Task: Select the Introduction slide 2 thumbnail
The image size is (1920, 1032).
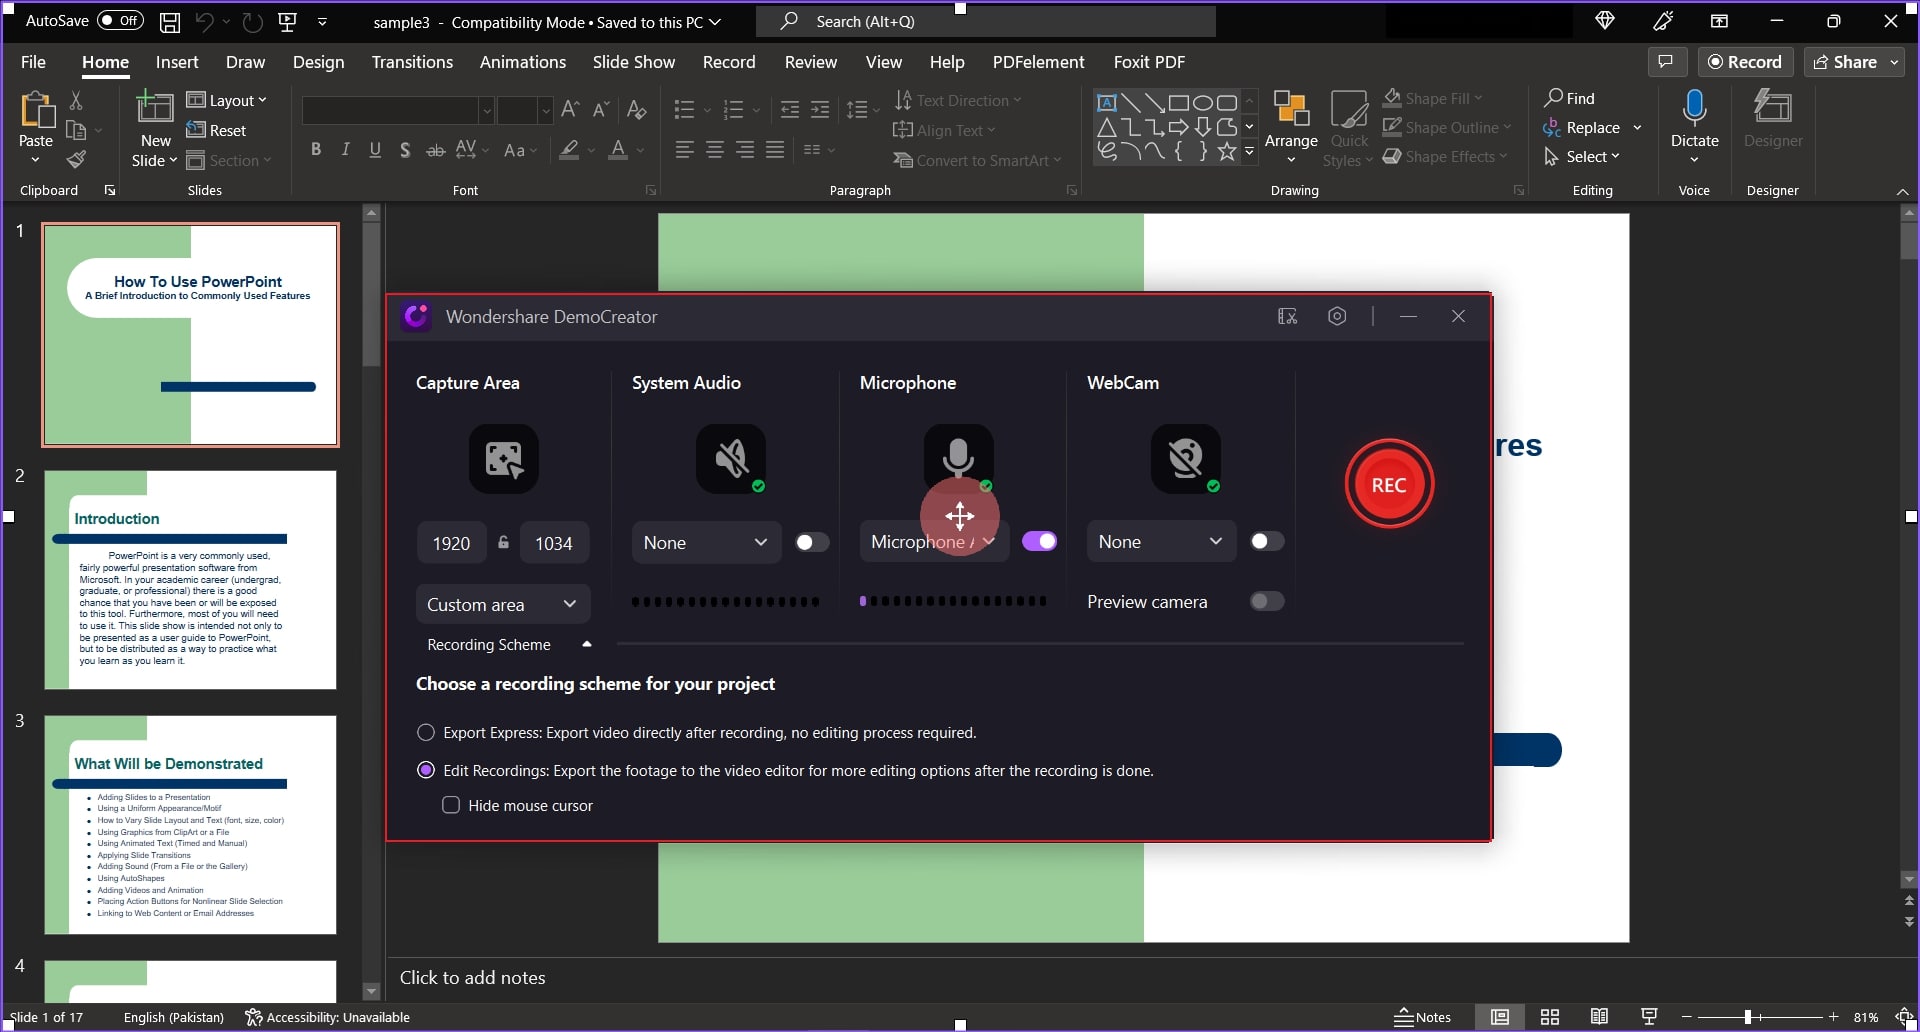Action: (x=190, y=580)
